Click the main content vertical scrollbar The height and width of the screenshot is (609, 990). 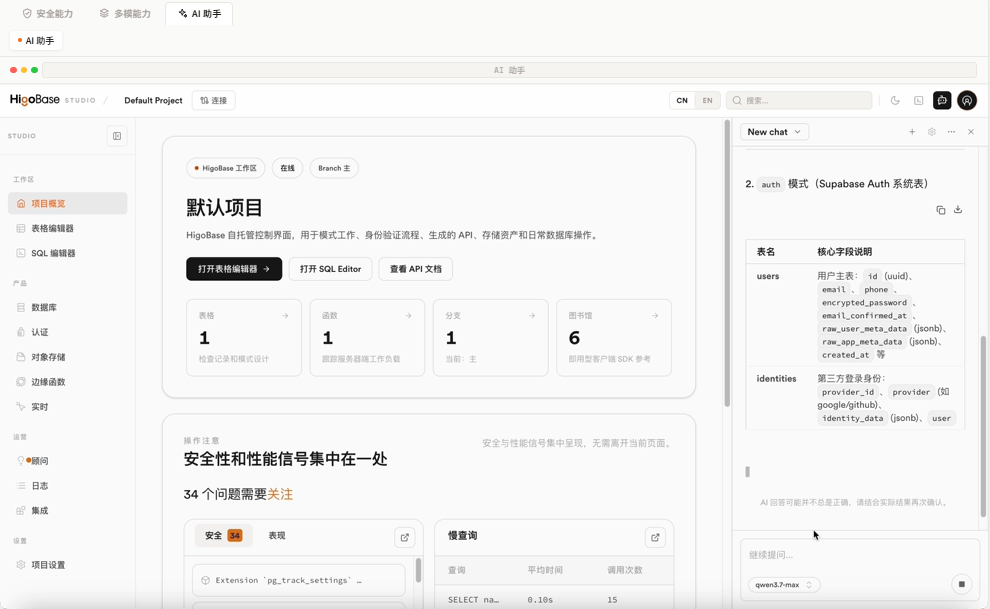727,262
